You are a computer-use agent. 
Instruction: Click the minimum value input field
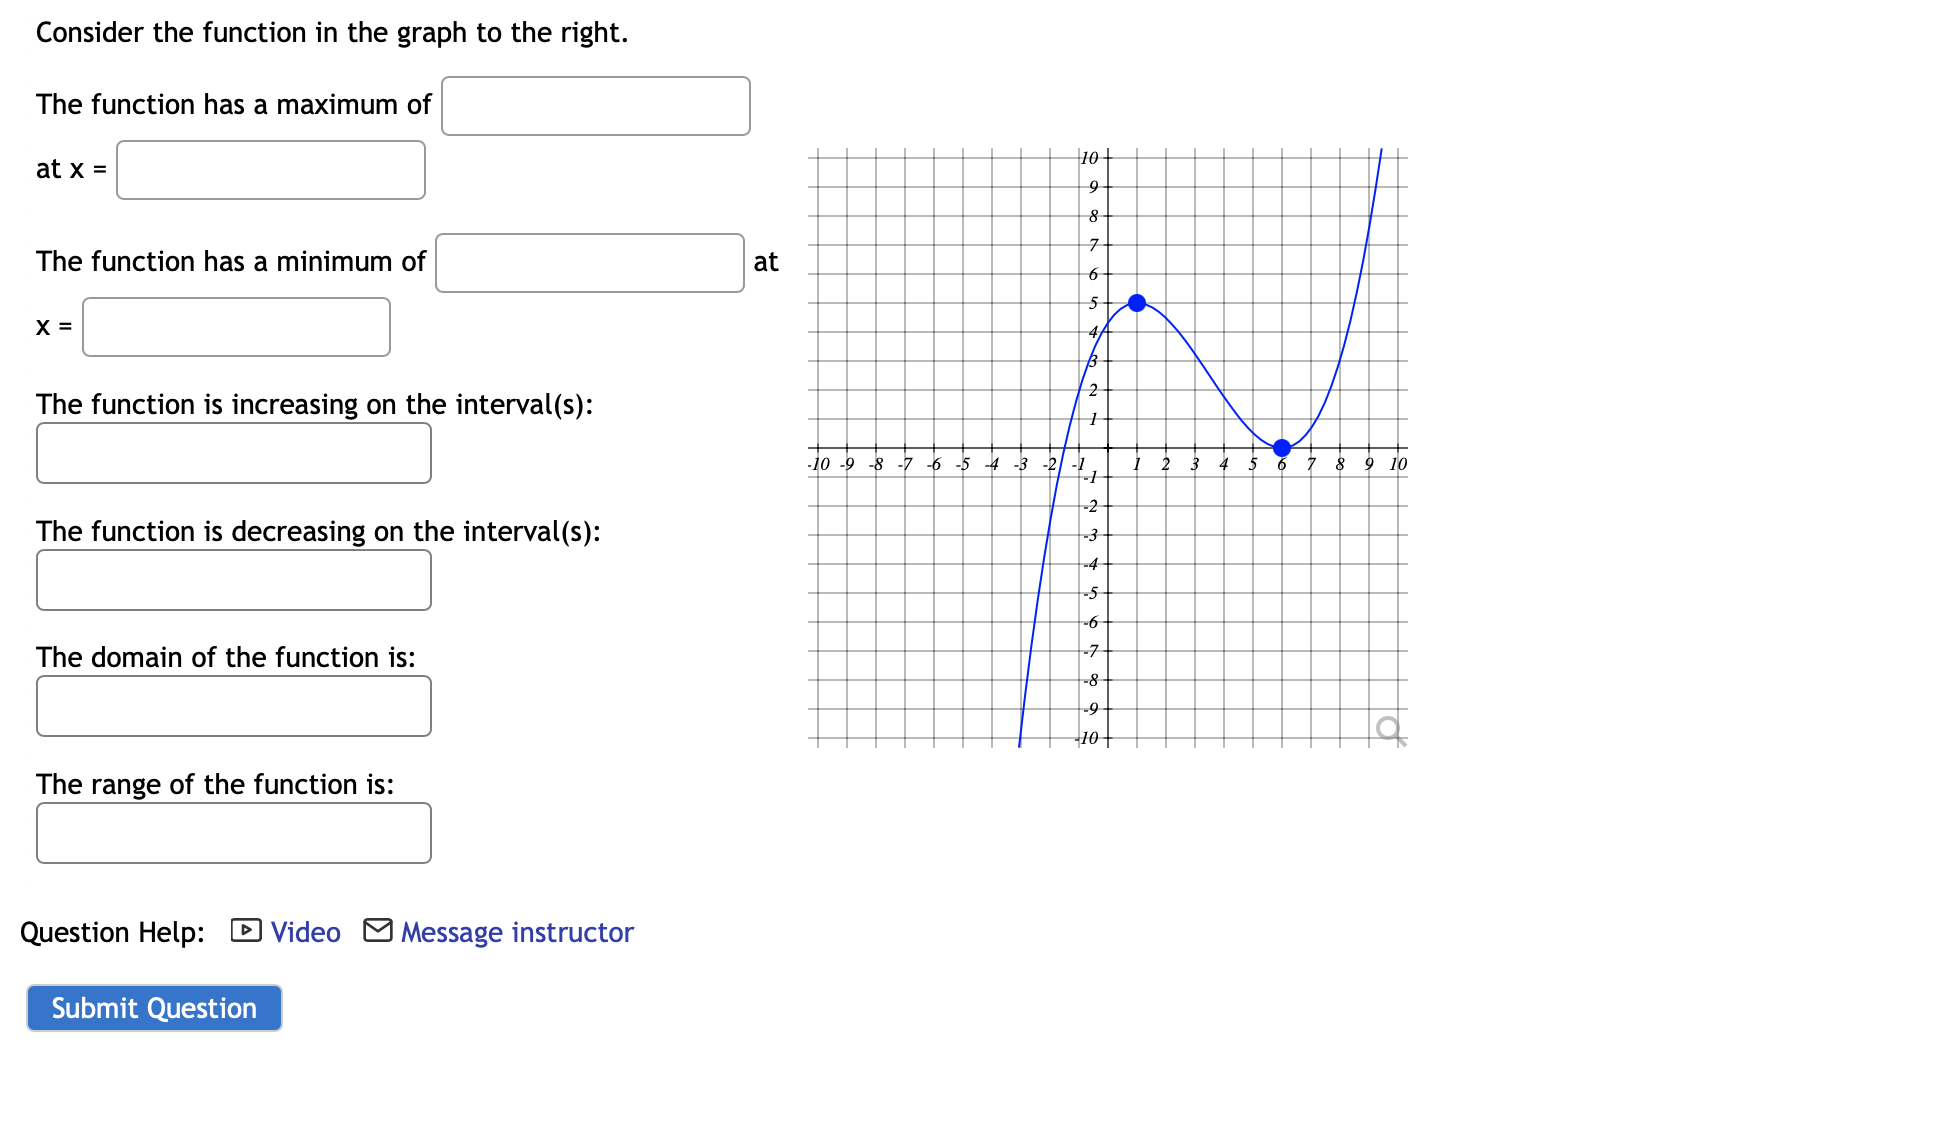pyautogui.click(x=590, y=263)
